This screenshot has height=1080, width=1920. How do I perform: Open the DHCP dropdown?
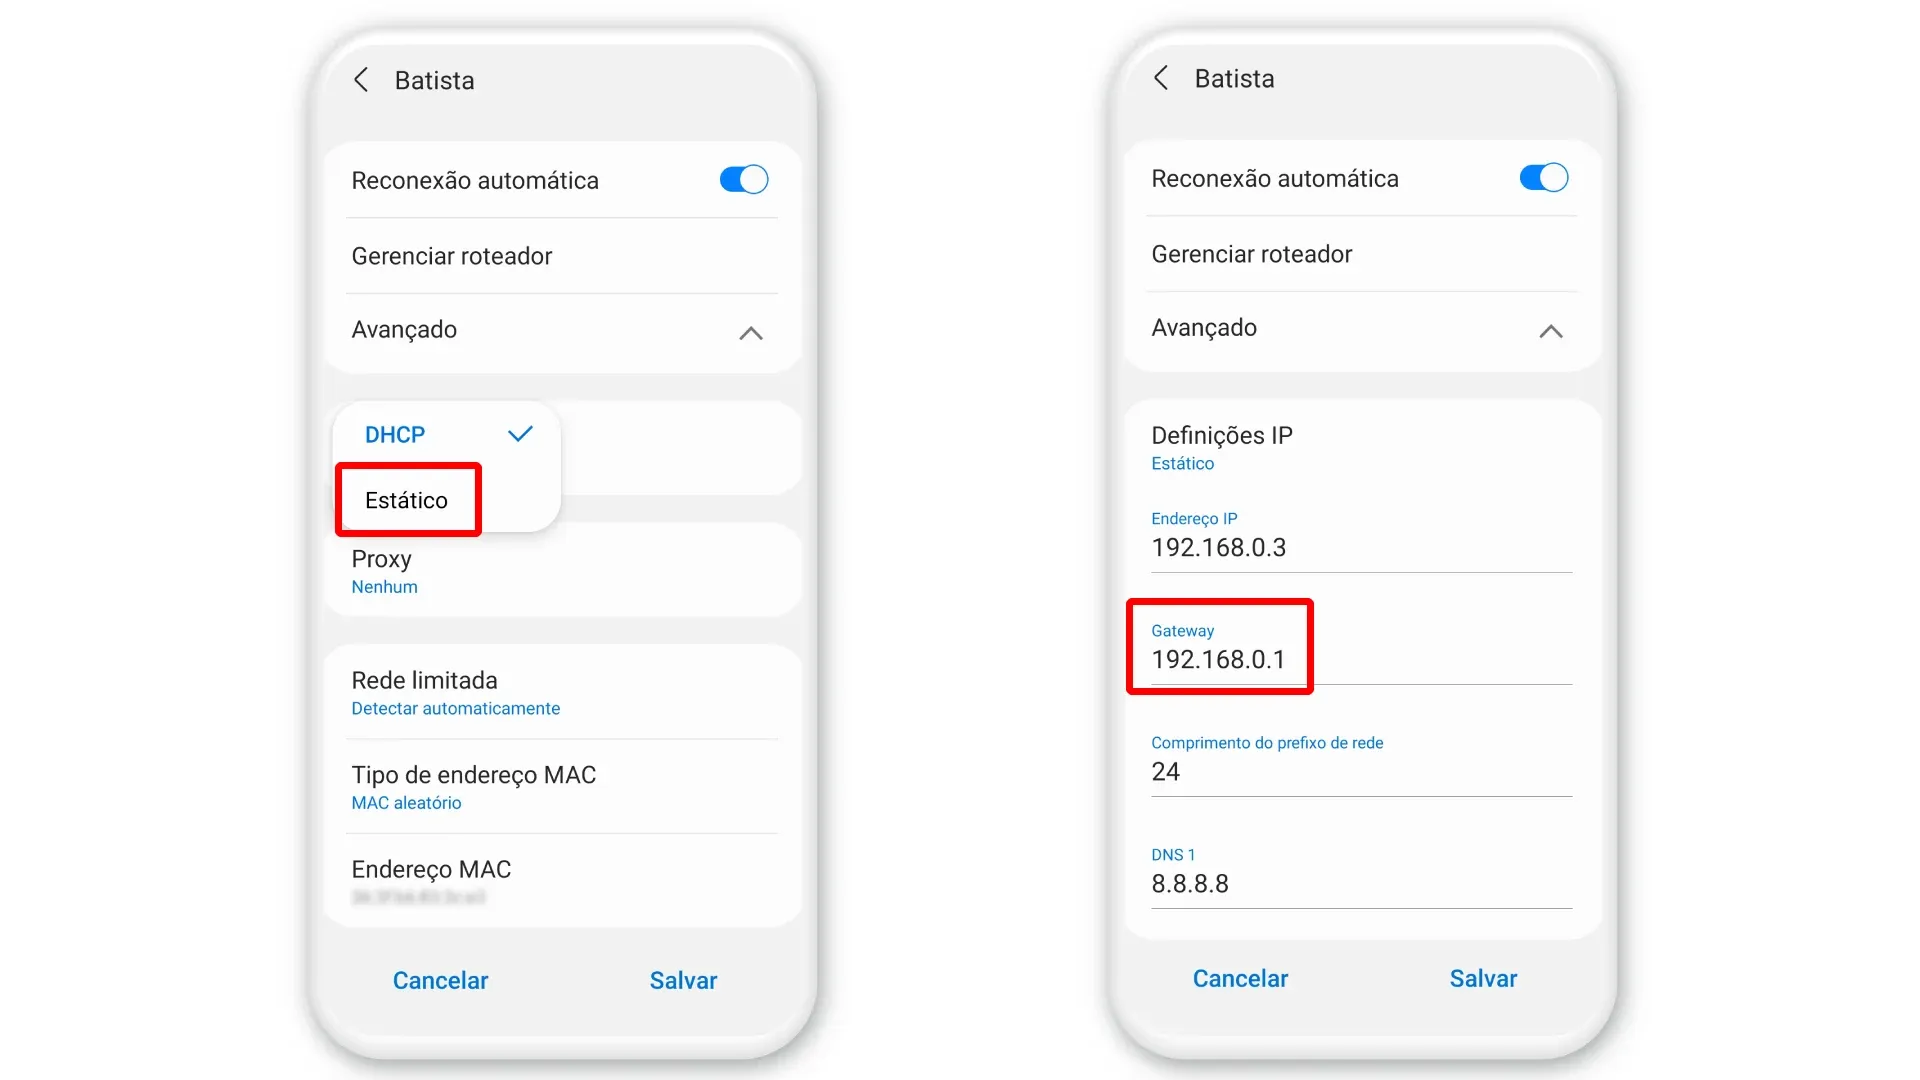[x=394, y=434]
